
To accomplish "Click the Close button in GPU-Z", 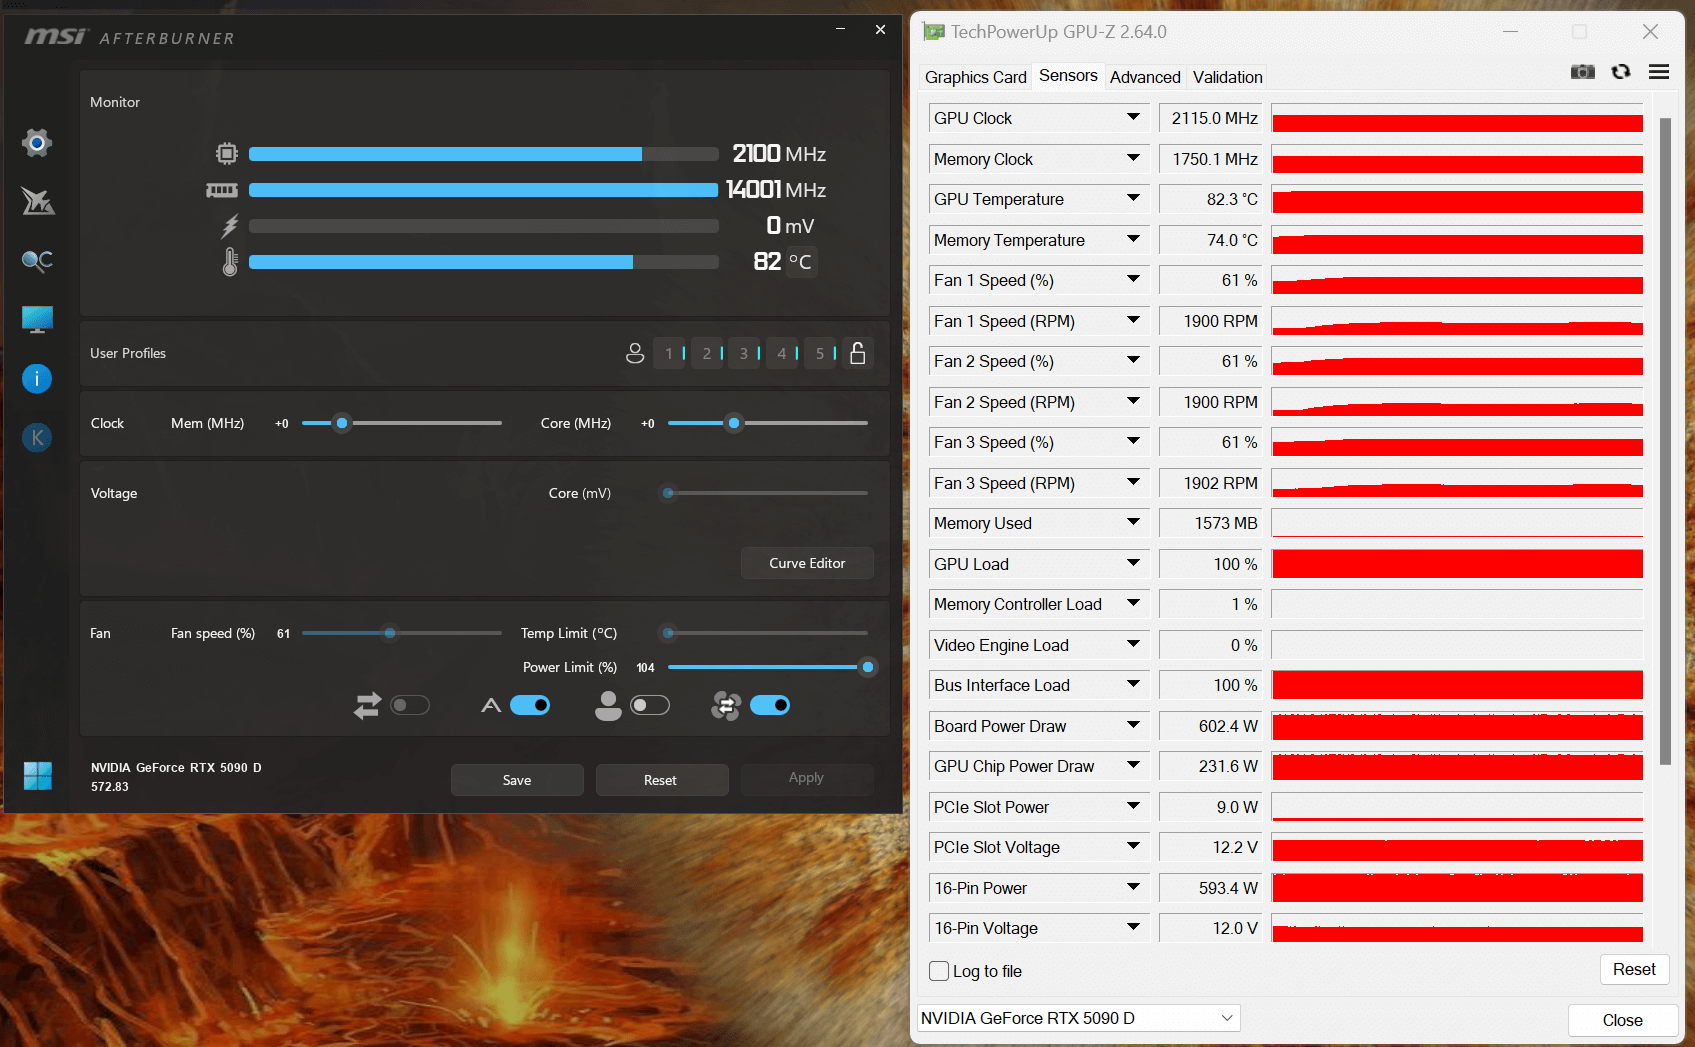I will (x=1622, y=1020).
